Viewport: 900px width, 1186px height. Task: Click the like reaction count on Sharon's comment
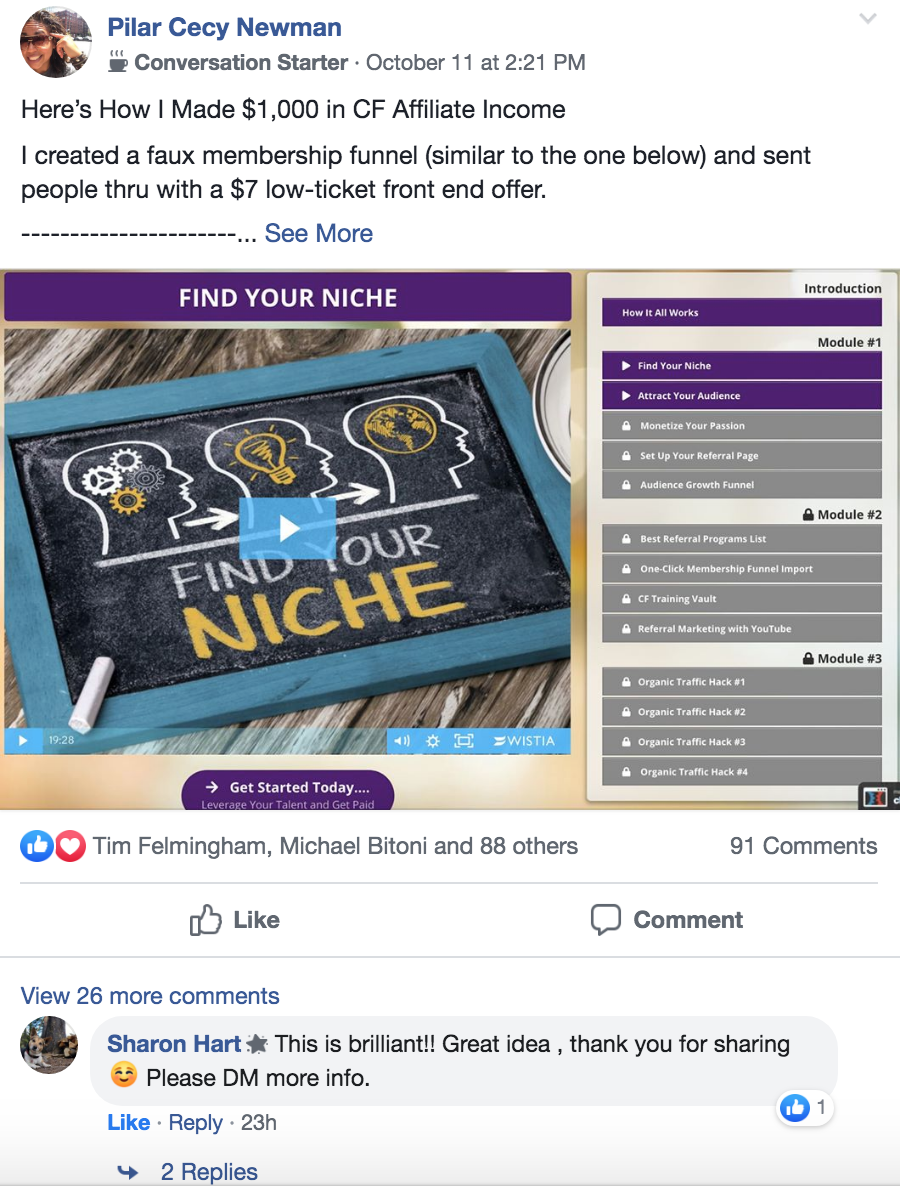click(806, 1108)
